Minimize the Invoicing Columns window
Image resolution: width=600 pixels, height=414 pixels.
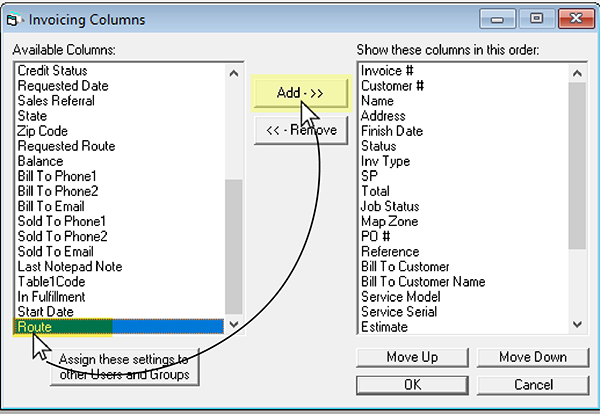(497, 19)
